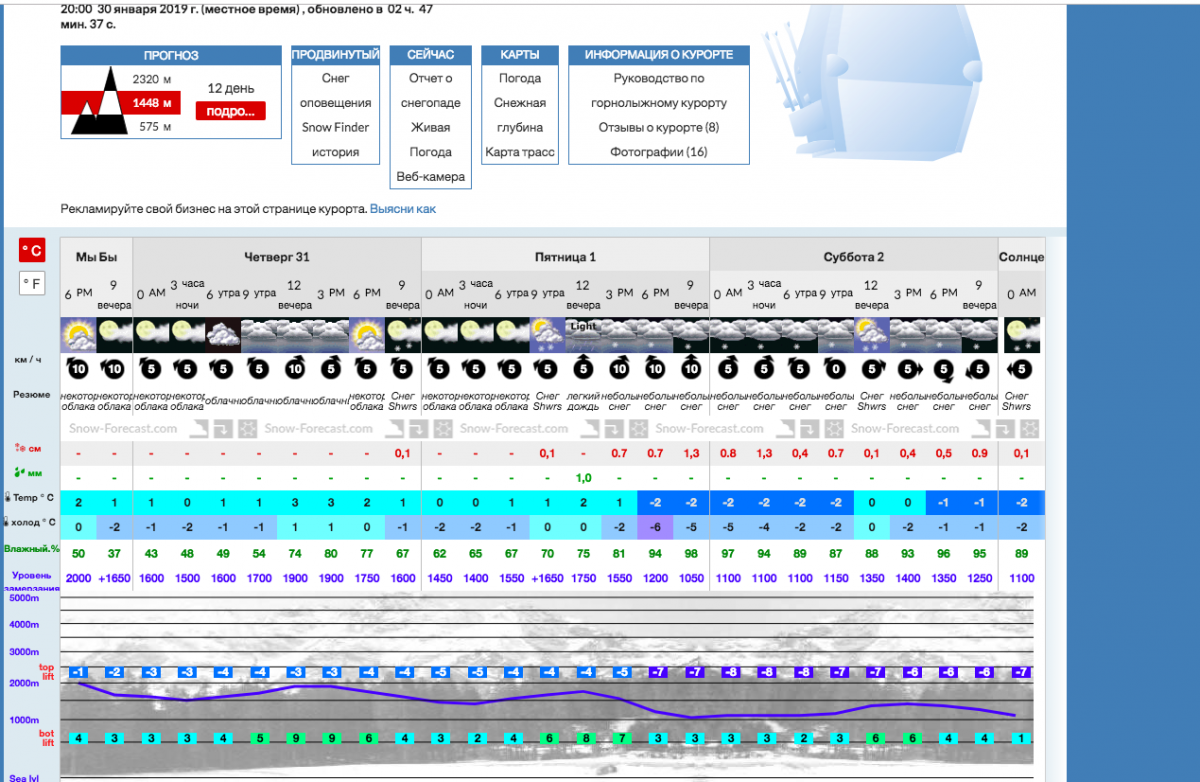Open the Отчет о снегопаде link
Screen dimensions: 1200x782
431,90
